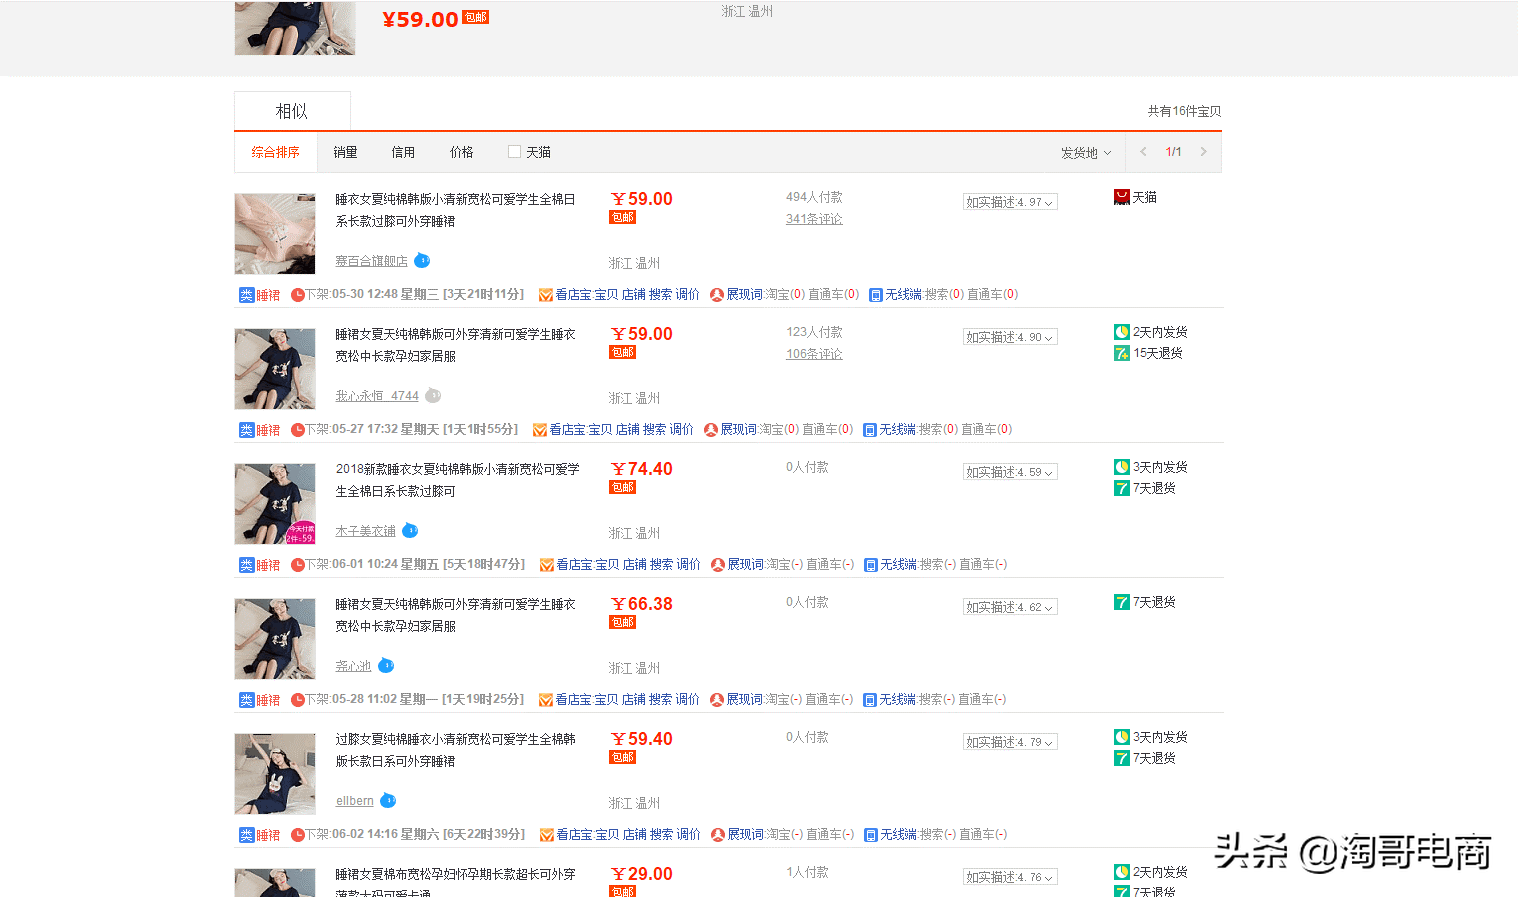Open the 341条评论 reviews link

[x=814, y=219]
